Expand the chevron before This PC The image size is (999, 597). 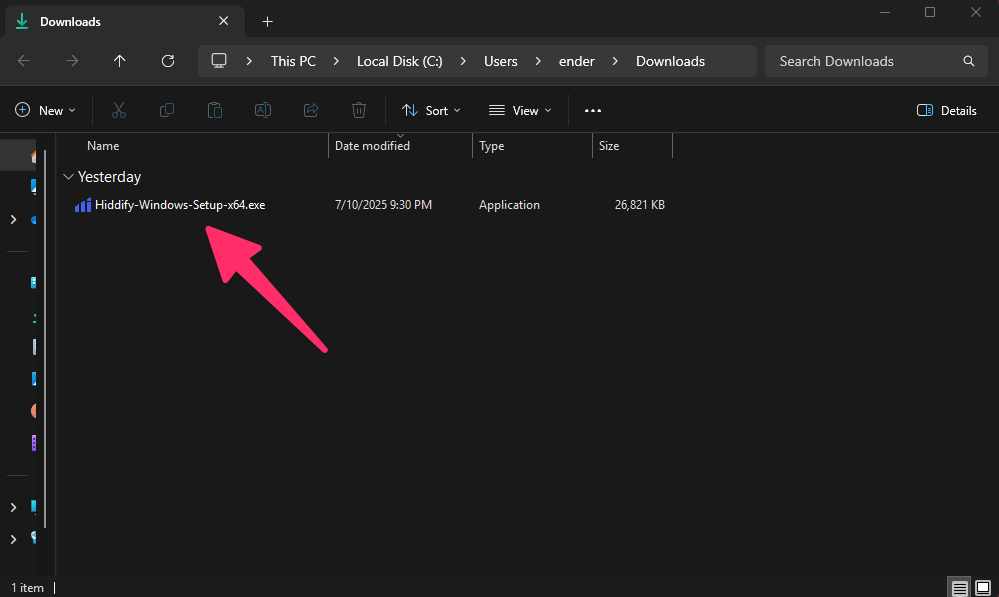248,61
